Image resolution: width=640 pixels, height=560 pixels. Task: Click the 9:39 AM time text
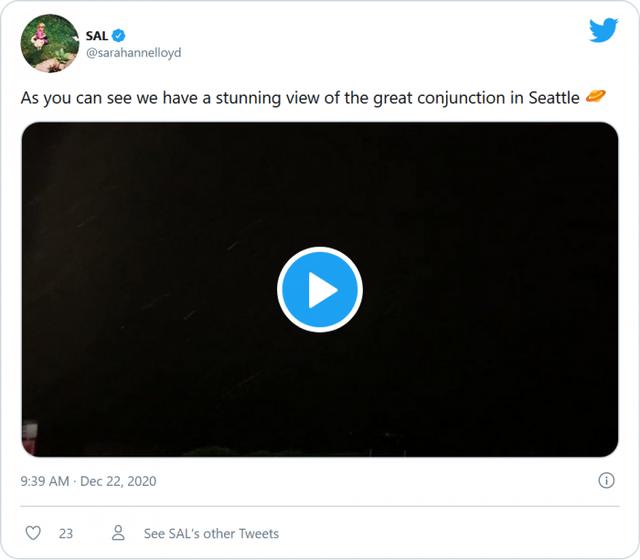point(45,481)
